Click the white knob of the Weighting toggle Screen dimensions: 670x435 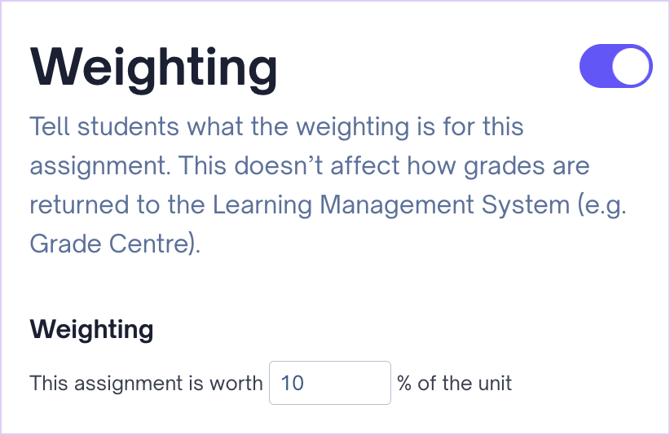[x=632, y=66]
